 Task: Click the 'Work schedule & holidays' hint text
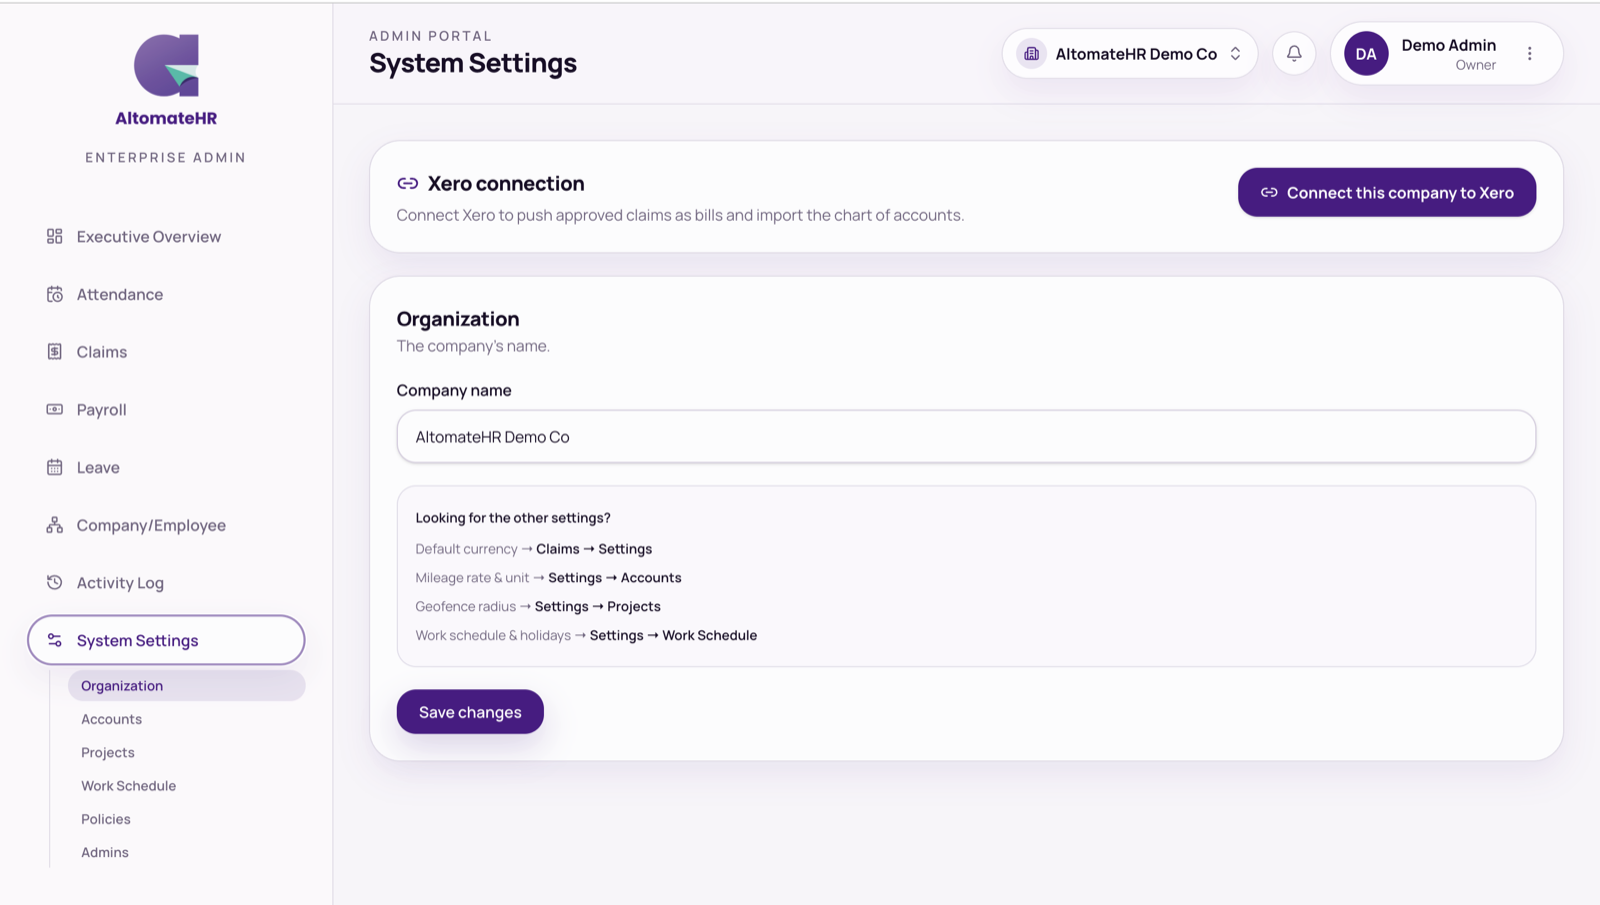493,635
